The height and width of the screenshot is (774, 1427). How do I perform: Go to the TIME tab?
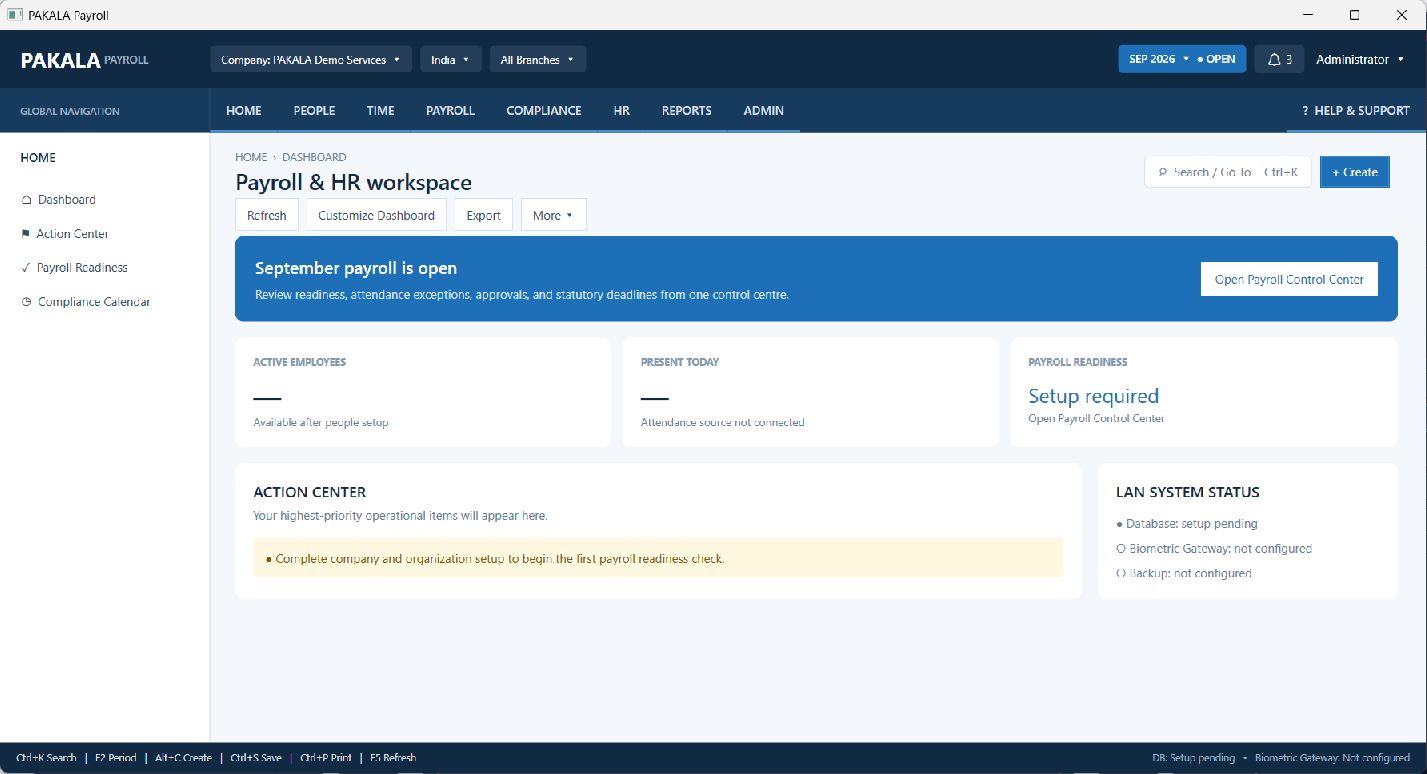380,110
